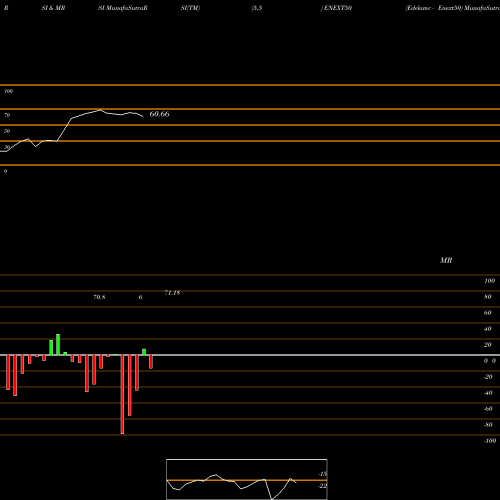Click the -15 label in mini chart

tap(322, 474)
